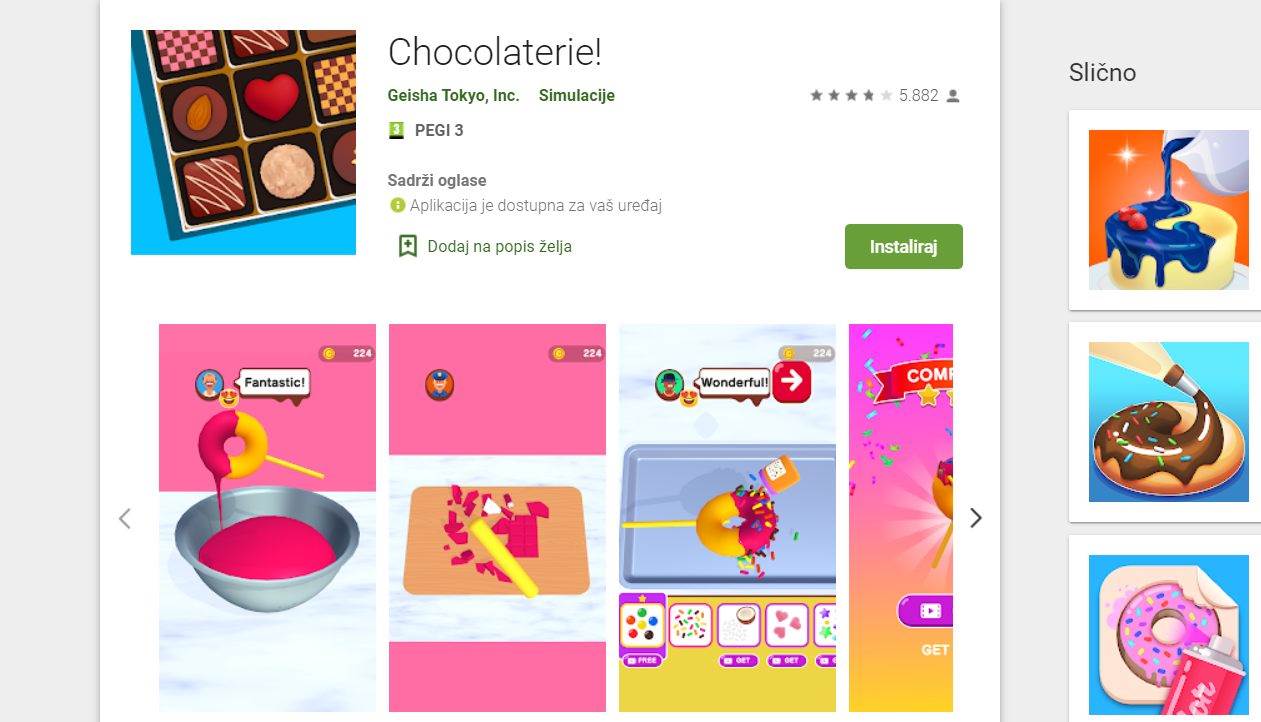1261x722 pixels.
Task: Open the Fantastic donut dipping screenshot
Action: pos(267,518)
